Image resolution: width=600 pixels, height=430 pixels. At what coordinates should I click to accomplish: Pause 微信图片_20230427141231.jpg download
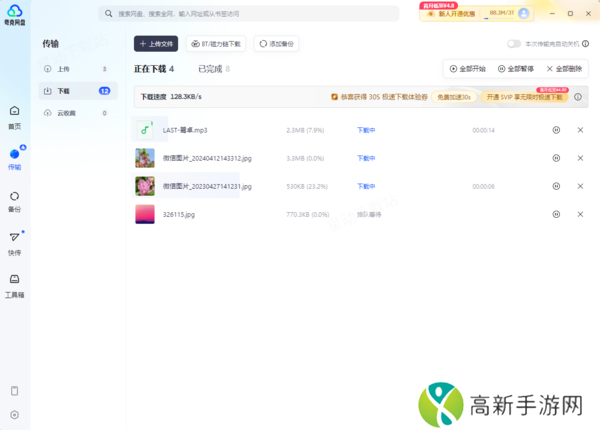click(556, 186)
